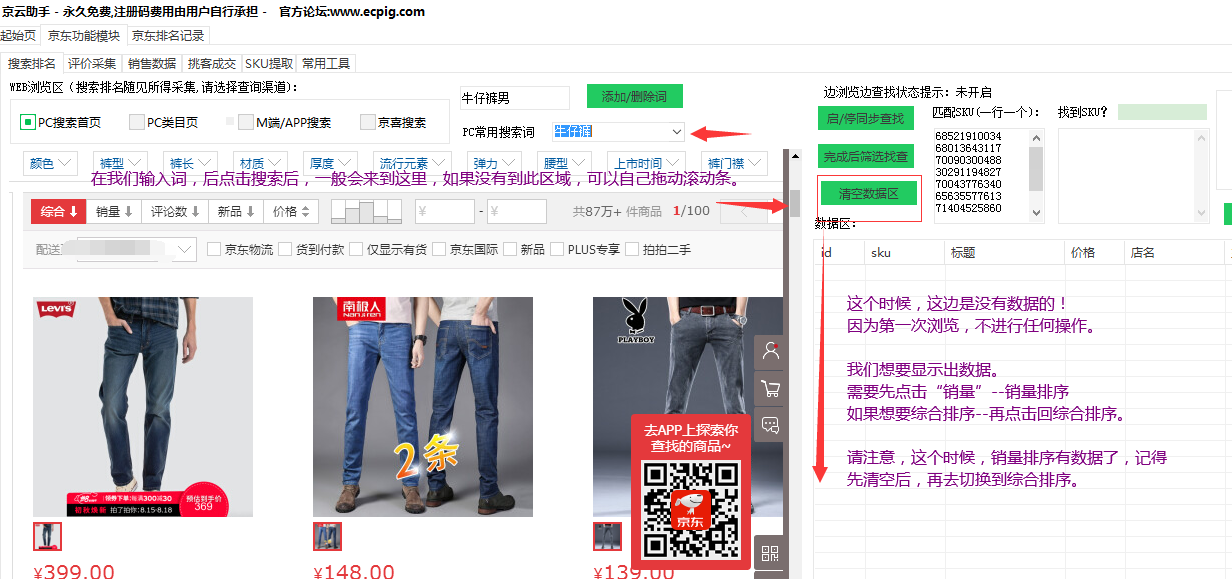This screenshot has height=579, width=1232.
Task: Check the 京东国际 filter
Action: point(440,249)
